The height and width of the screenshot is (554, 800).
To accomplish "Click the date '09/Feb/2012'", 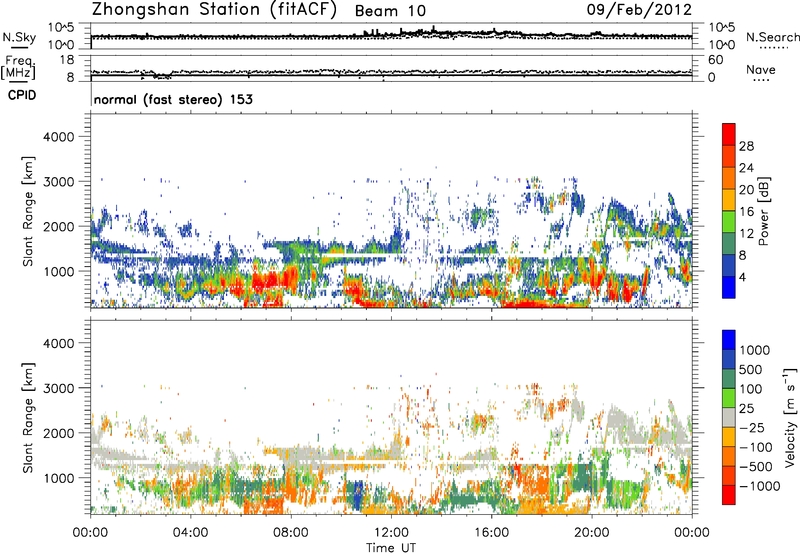I will pyautogui.click(x=639, y=10).
